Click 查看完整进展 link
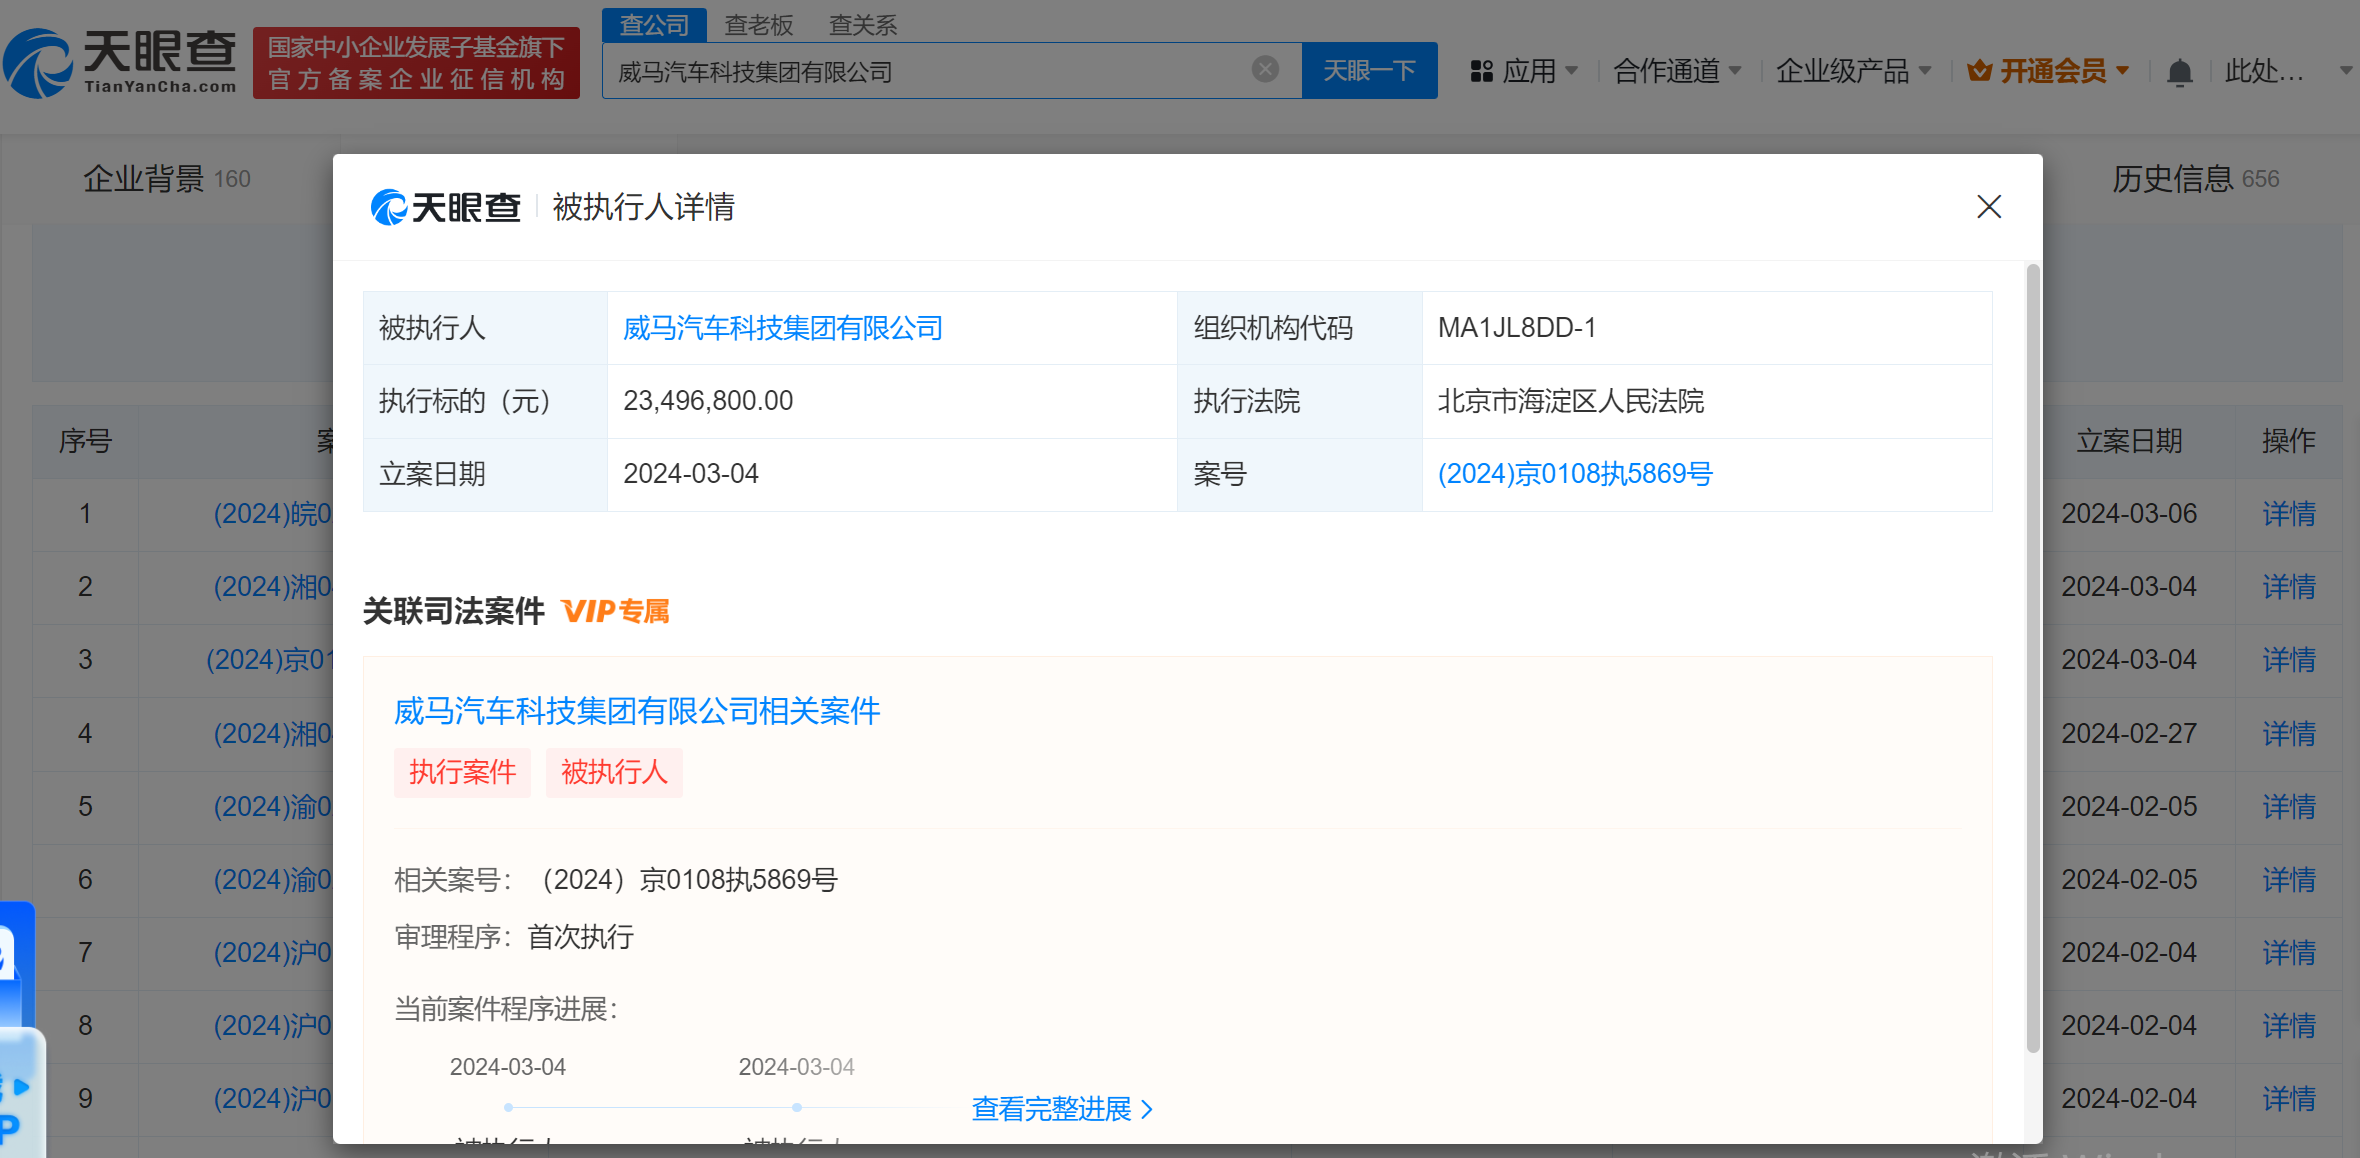Screen dimensions: 2360x1158 [x=1062, y=1109]
